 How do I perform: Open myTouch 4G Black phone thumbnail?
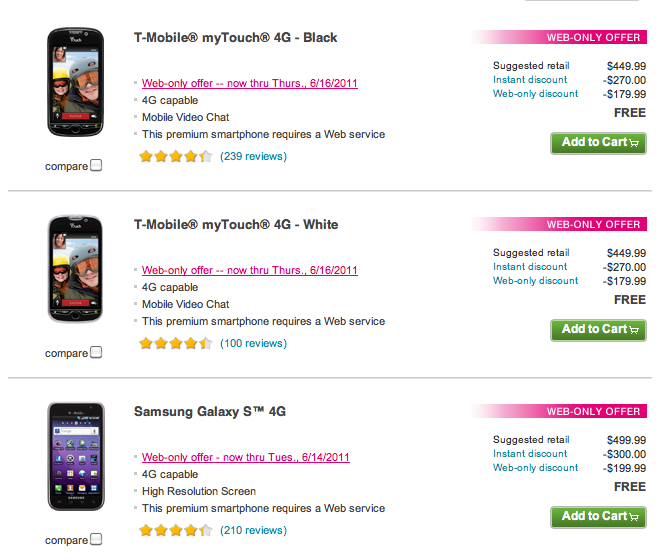(x=75, y=89)
